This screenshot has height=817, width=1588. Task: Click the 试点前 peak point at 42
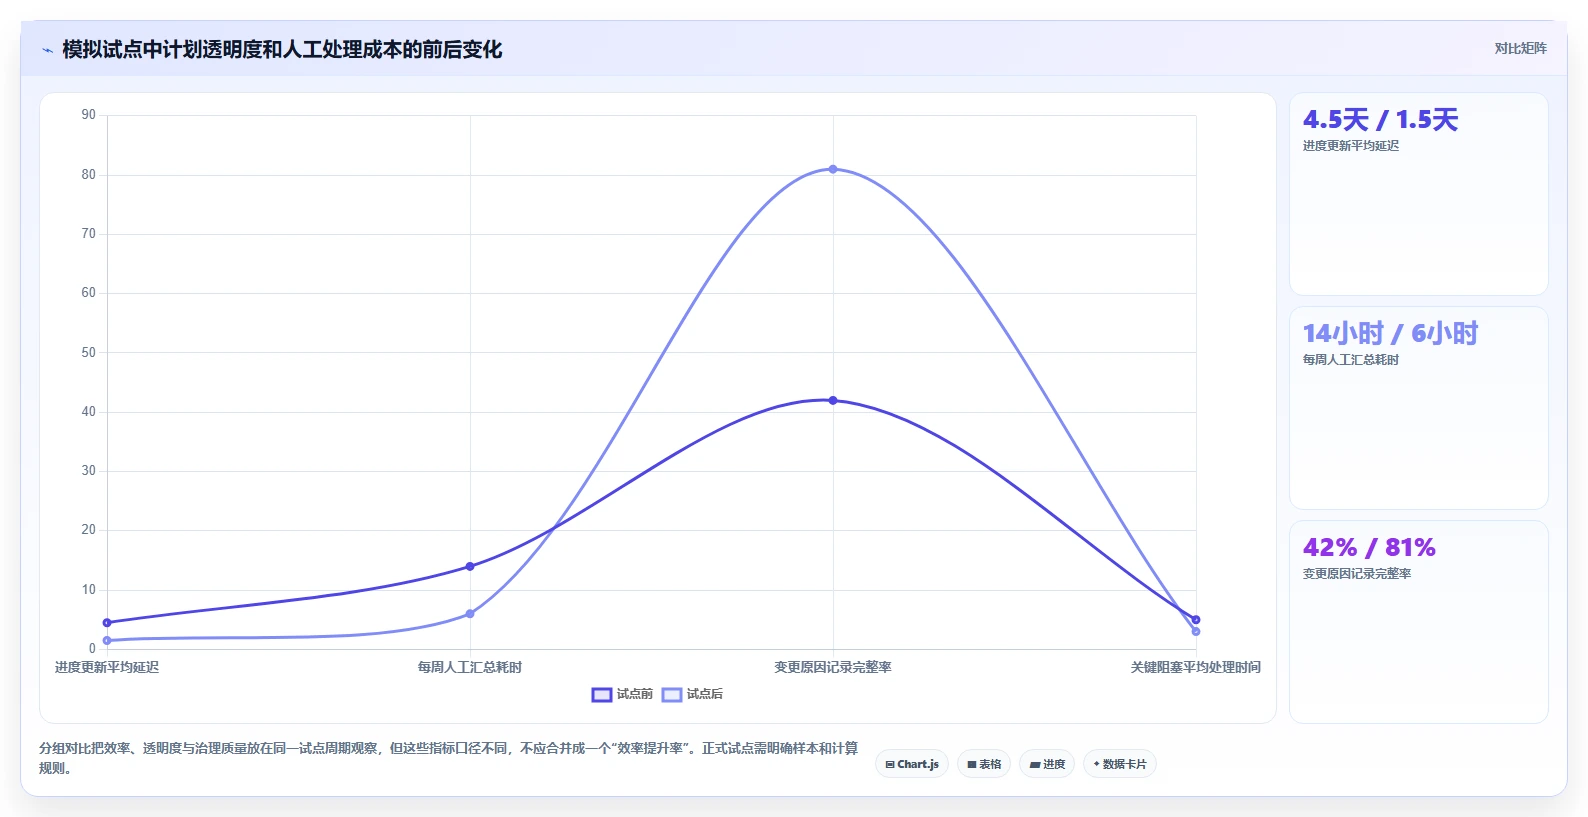[x=833, y=400]
